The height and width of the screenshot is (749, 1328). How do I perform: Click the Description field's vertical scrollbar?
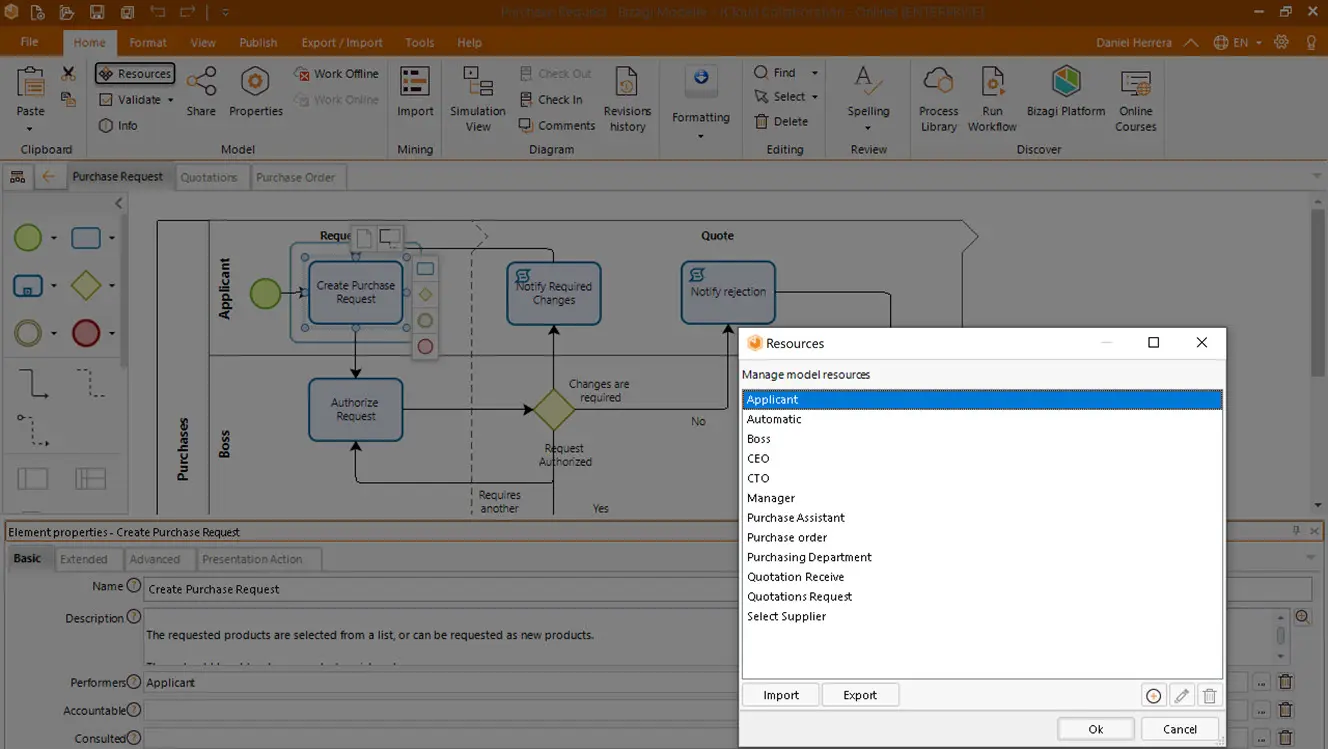[1280, 636]
